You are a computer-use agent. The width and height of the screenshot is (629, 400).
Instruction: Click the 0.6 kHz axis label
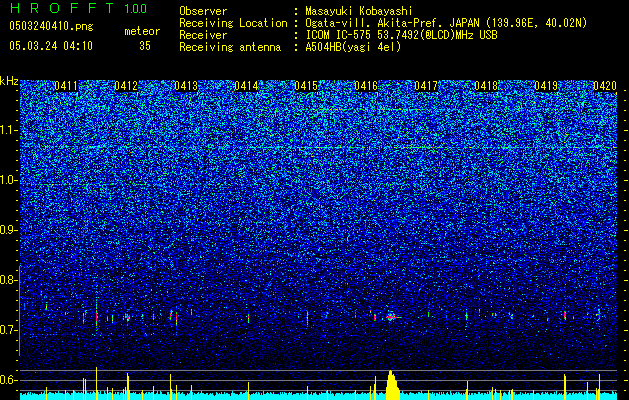8,380
